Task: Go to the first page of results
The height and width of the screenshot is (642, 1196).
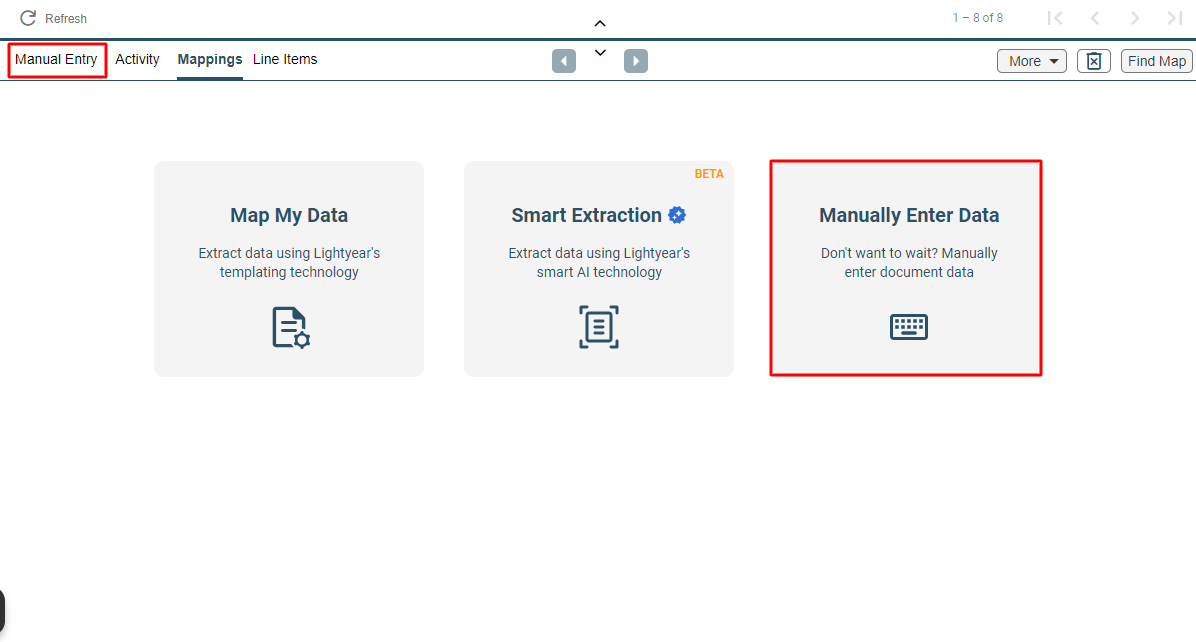Action: tap(1055, 18)
